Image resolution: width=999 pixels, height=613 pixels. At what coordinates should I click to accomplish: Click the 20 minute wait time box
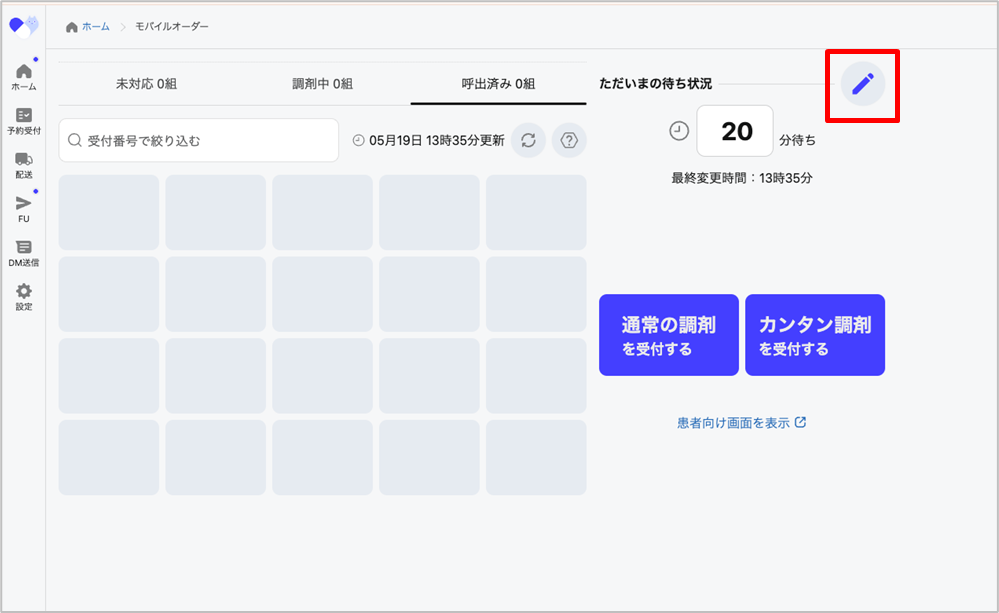(x=735, y=131)
